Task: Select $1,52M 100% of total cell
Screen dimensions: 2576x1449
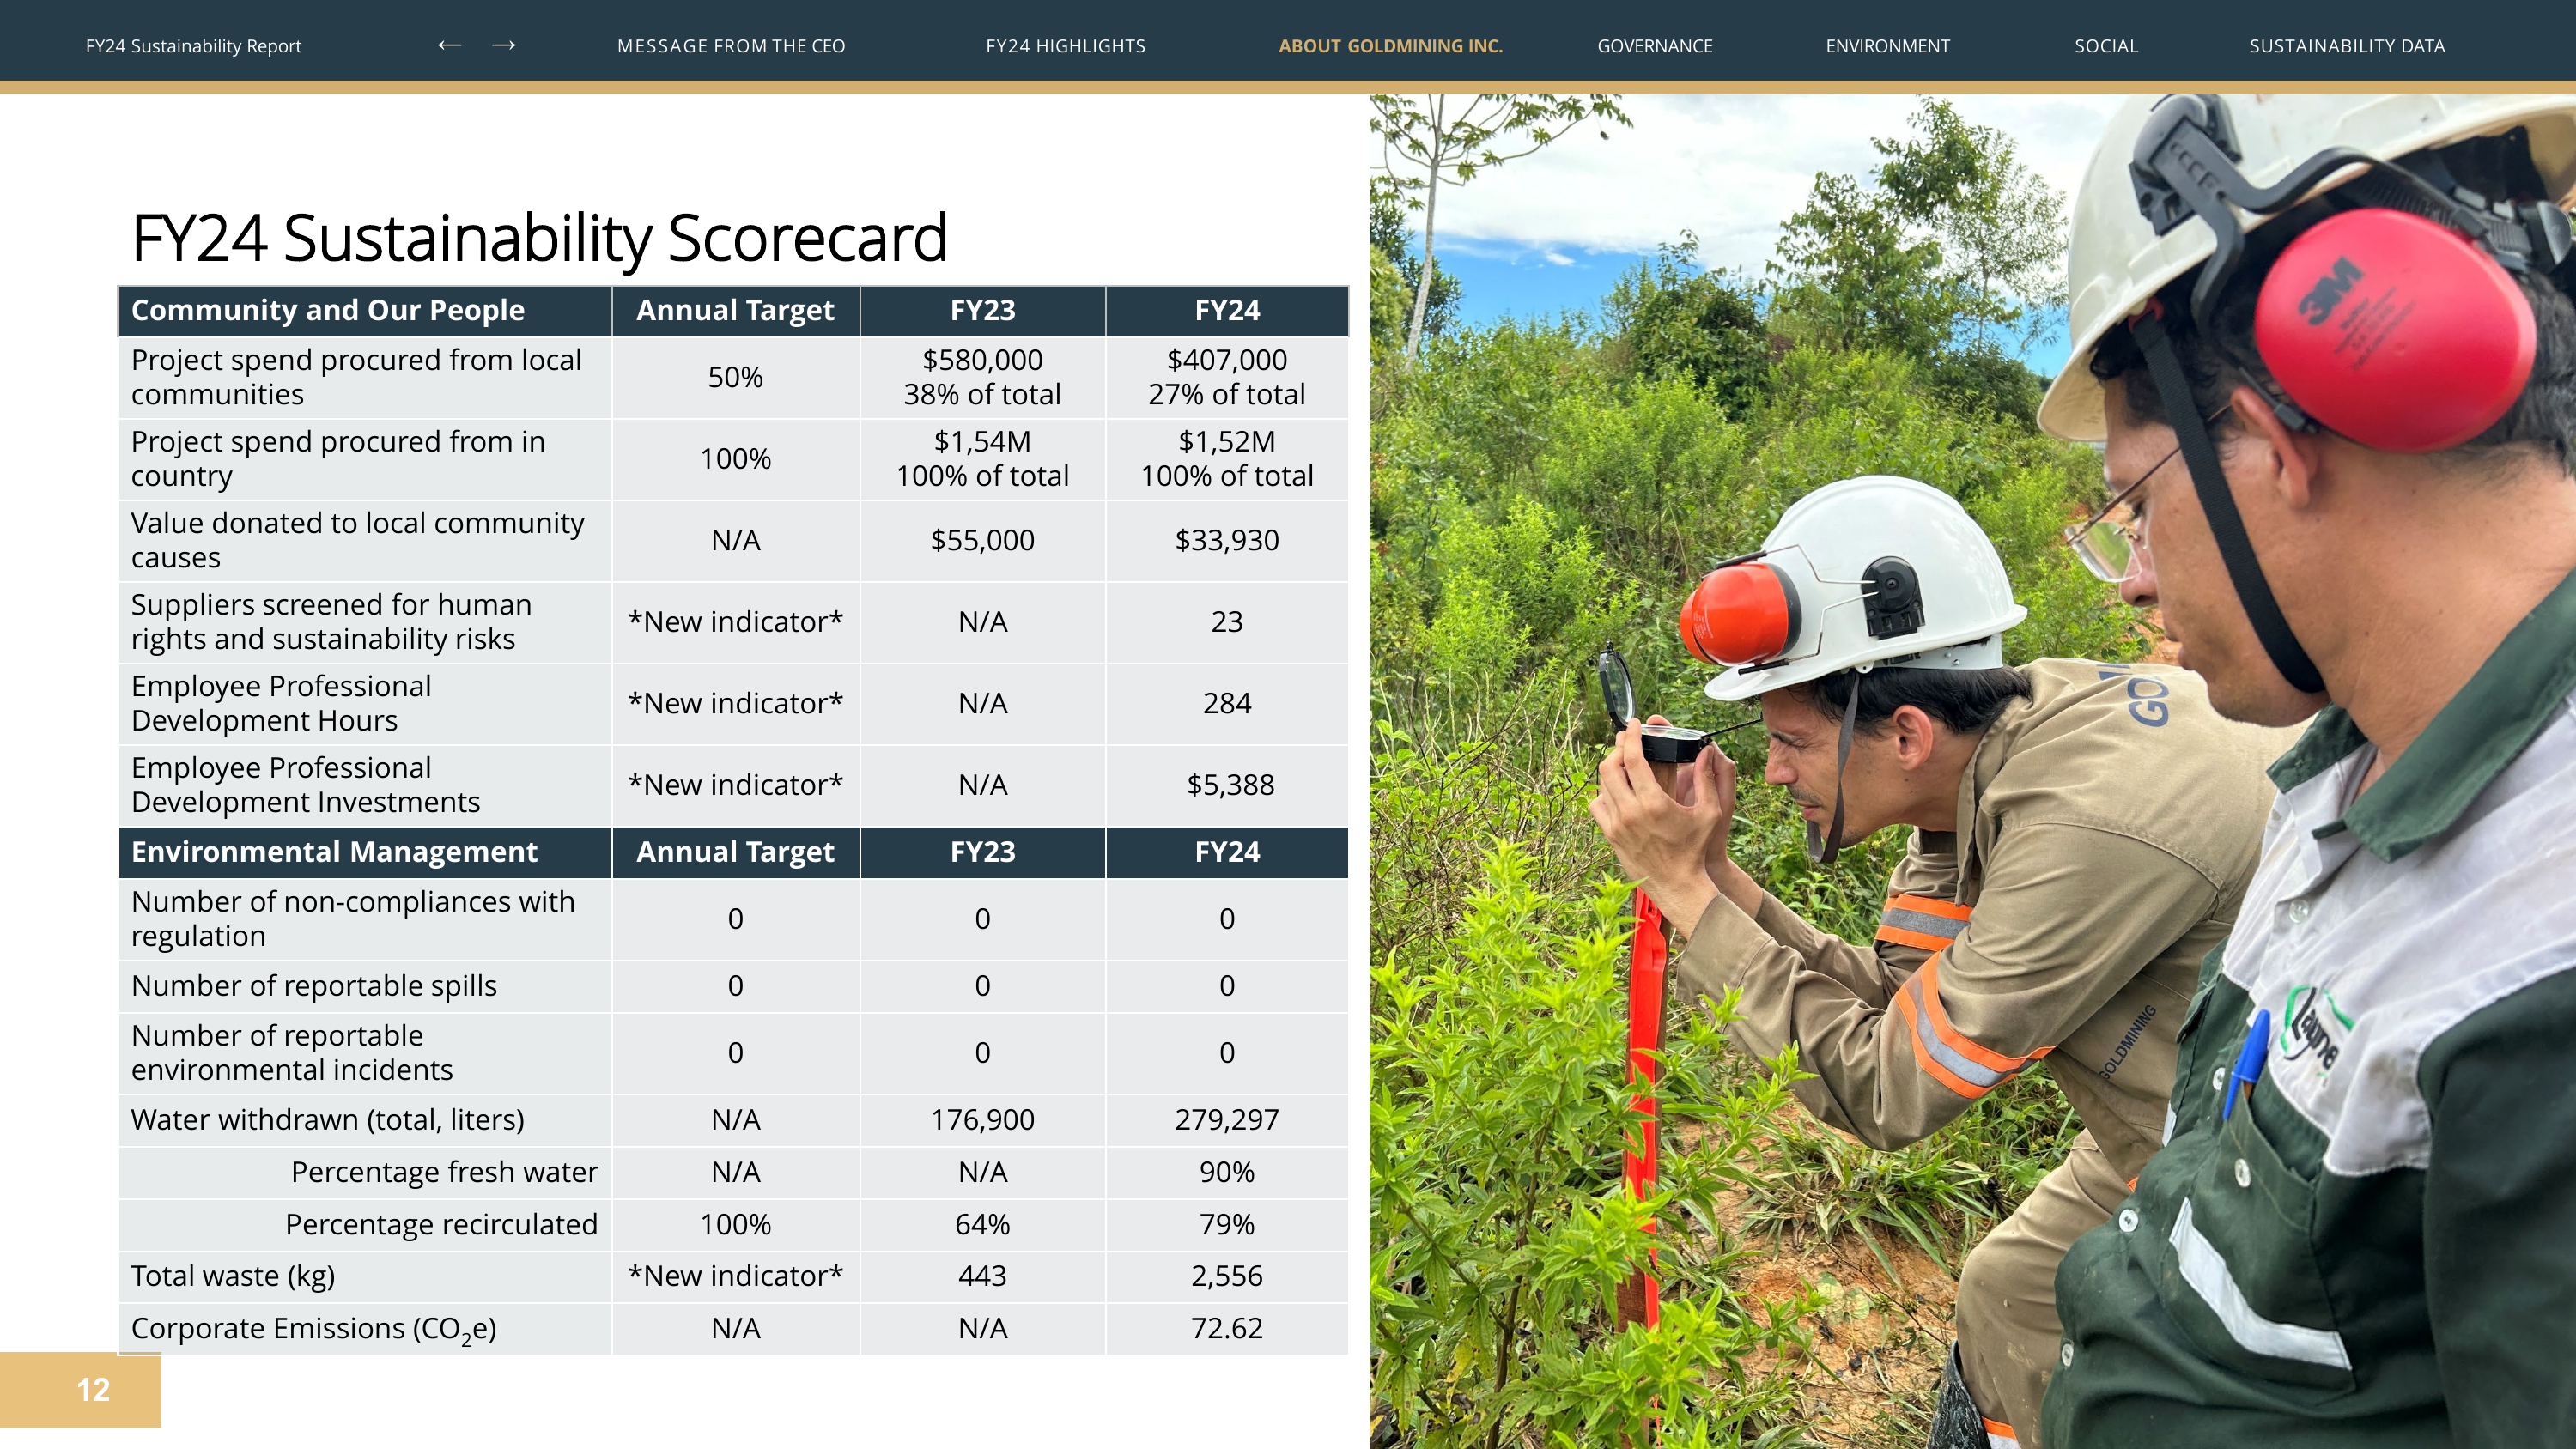Action: pos(1226,459)
